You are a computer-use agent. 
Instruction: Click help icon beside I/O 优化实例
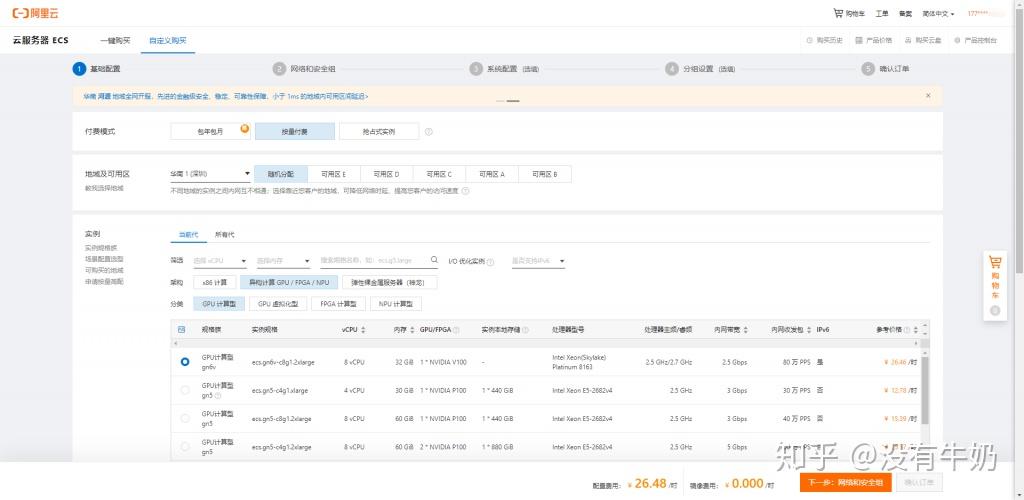(490, 262)
